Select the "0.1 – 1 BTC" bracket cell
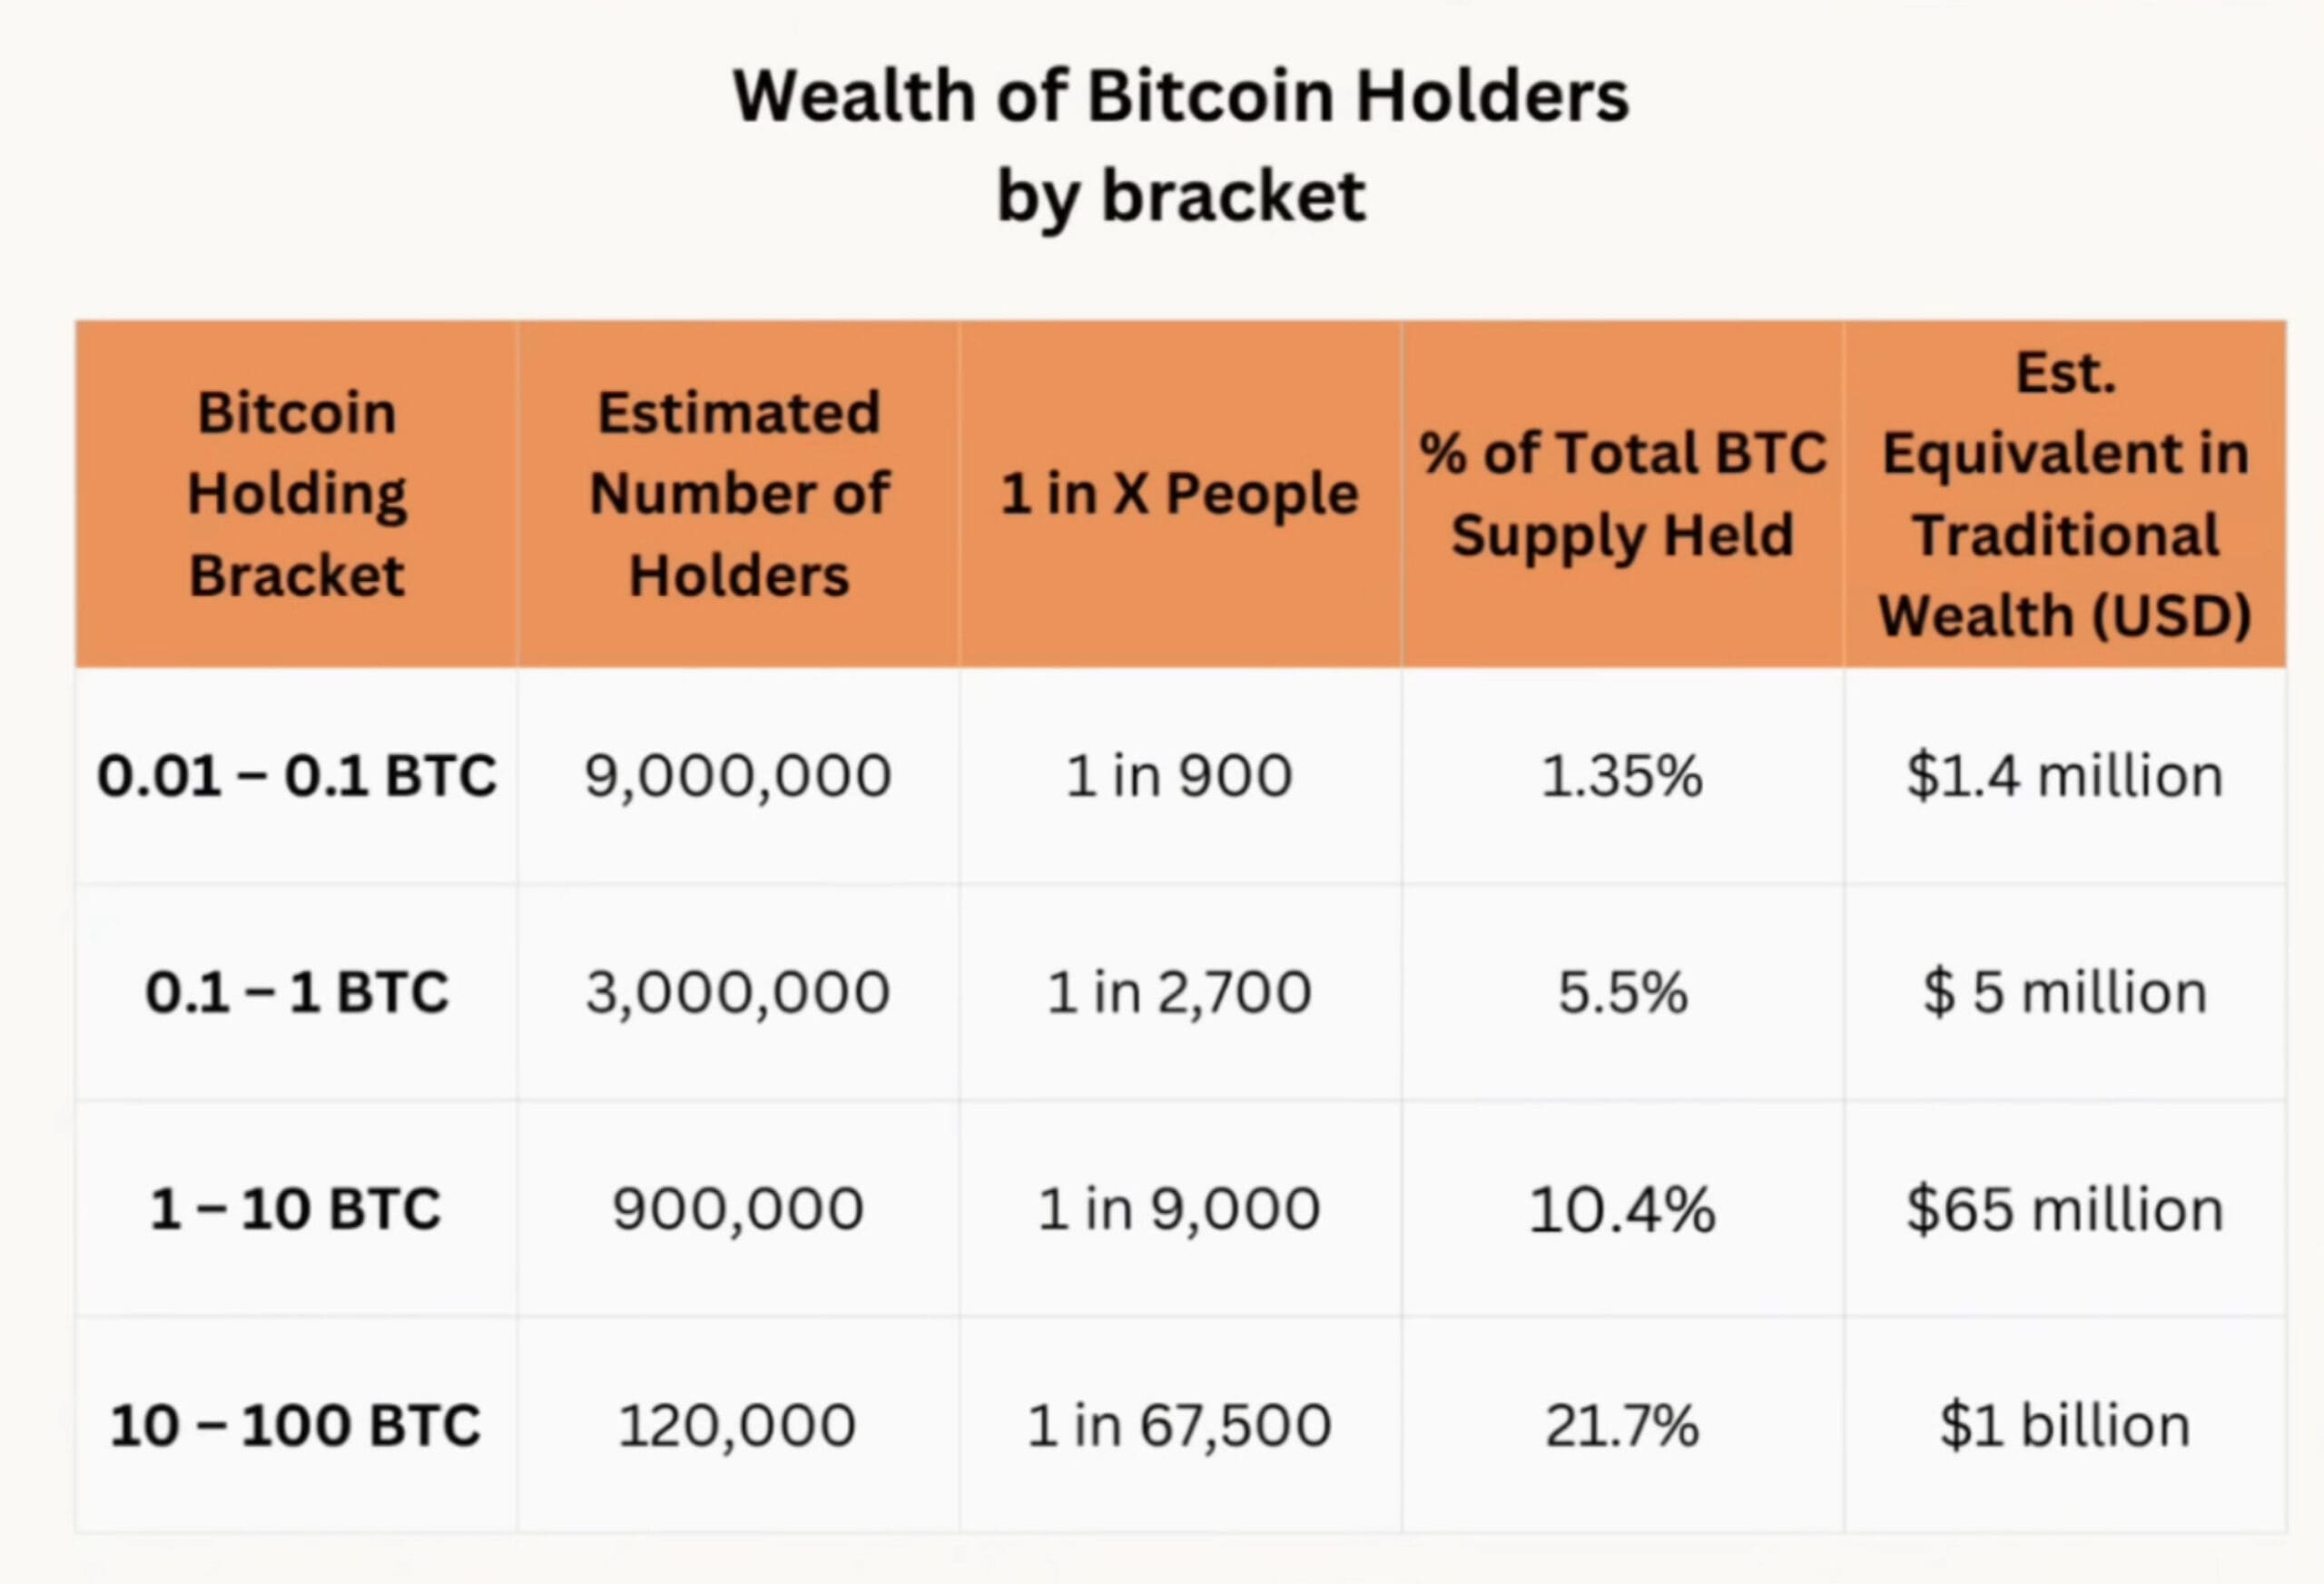Image resolution: width=2324 pixels, height=1584 pixels. pos(297,993)
